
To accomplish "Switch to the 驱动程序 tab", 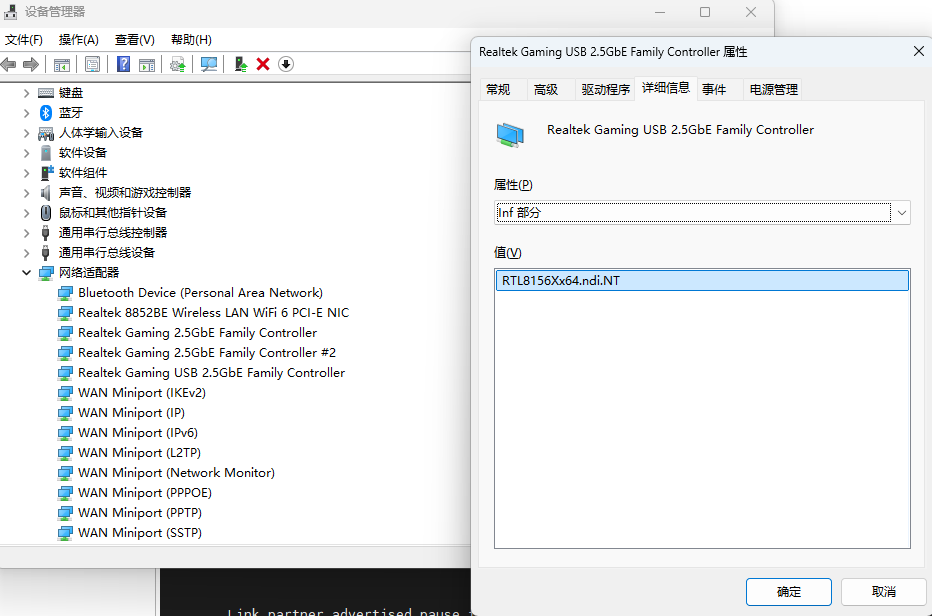I will [x=605, y=89].
